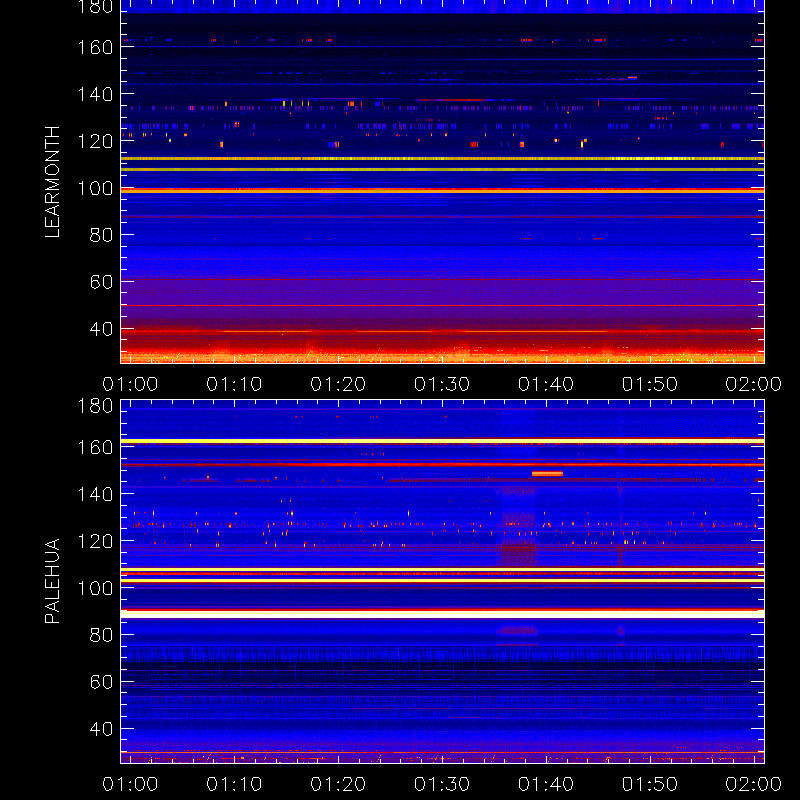Click the 01:40 time label under Palehua plot

pos(546,784)
